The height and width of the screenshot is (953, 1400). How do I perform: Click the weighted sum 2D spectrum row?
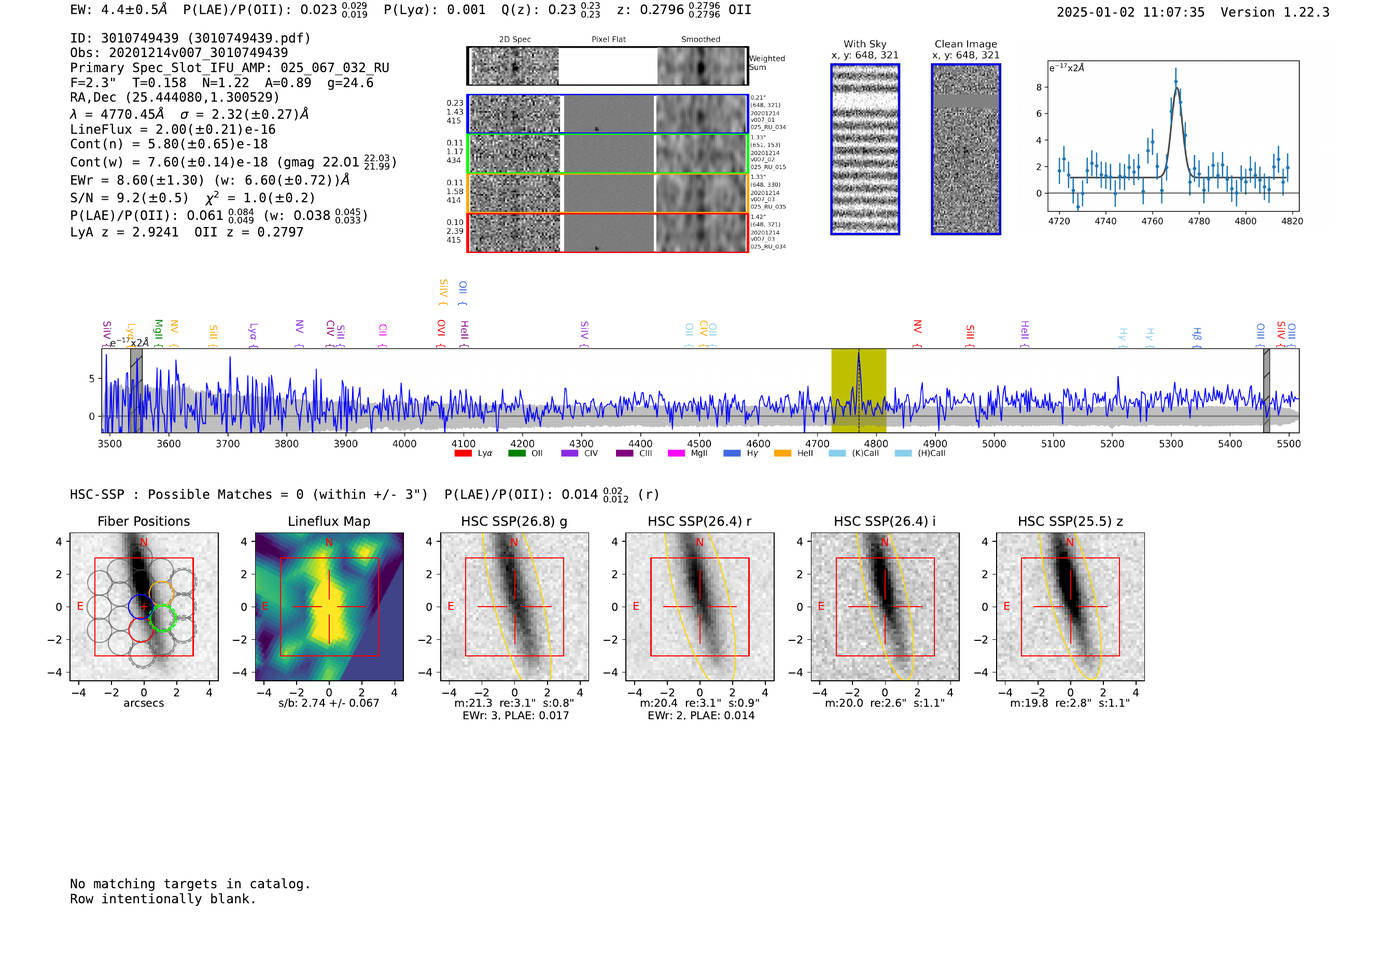click(x=607, y=66)
